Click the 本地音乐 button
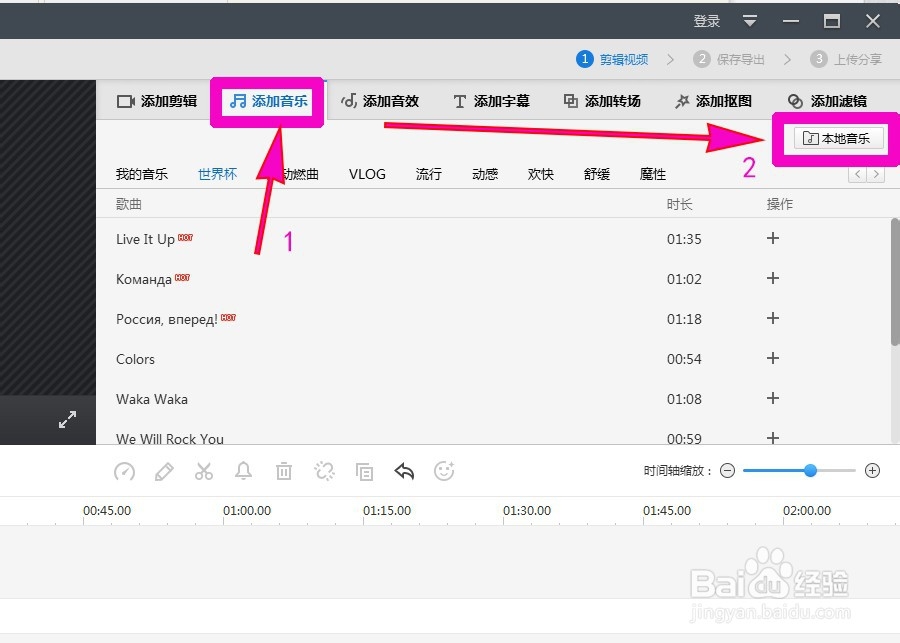This screenshot has height=643, width=900. (x=837, y=140)
